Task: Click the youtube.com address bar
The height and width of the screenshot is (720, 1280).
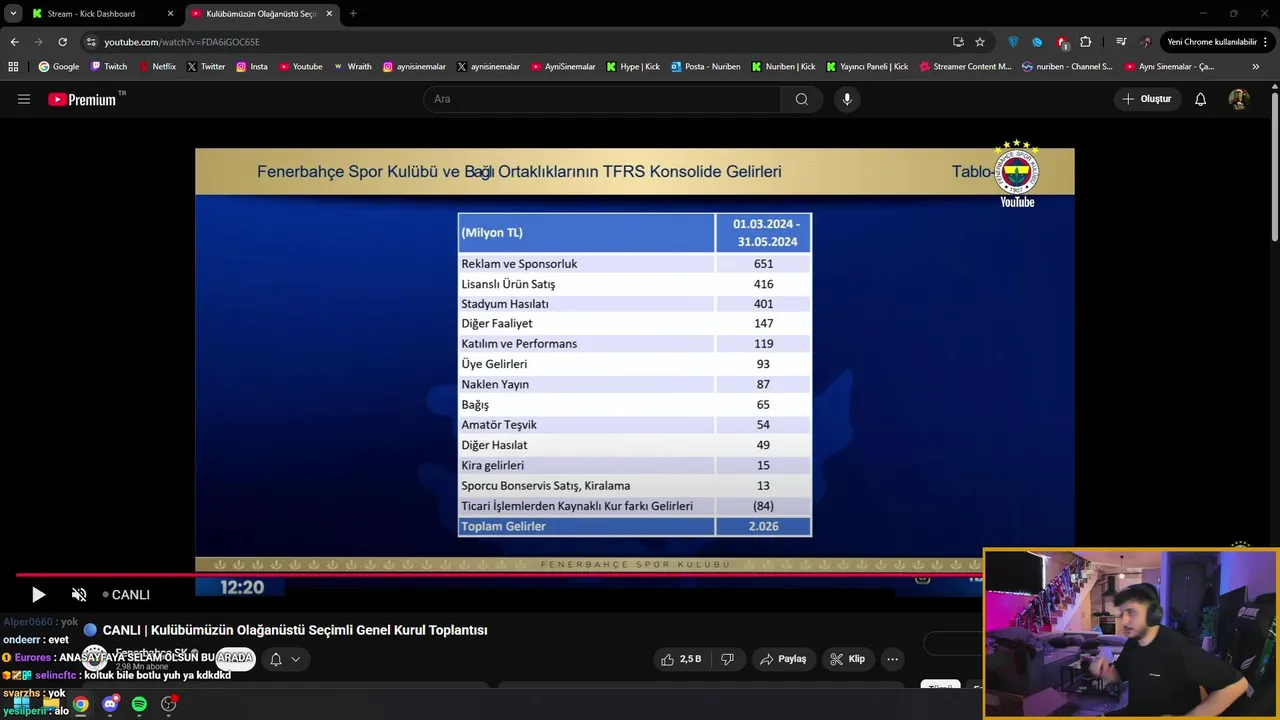Action: coord(520,42)
